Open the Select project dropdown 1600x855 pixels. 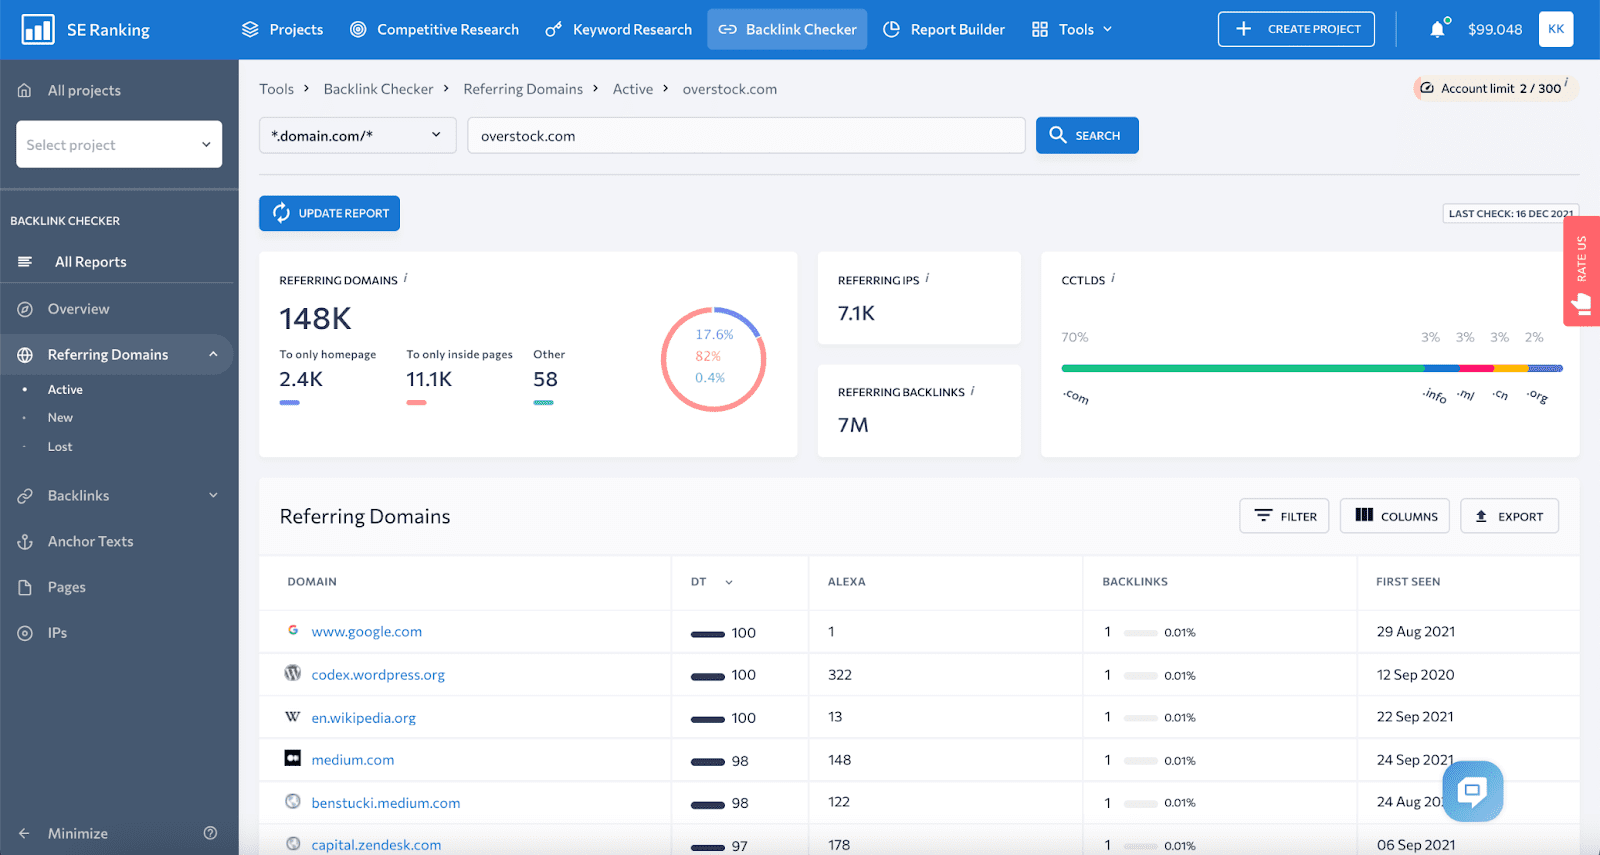(119, 144)
